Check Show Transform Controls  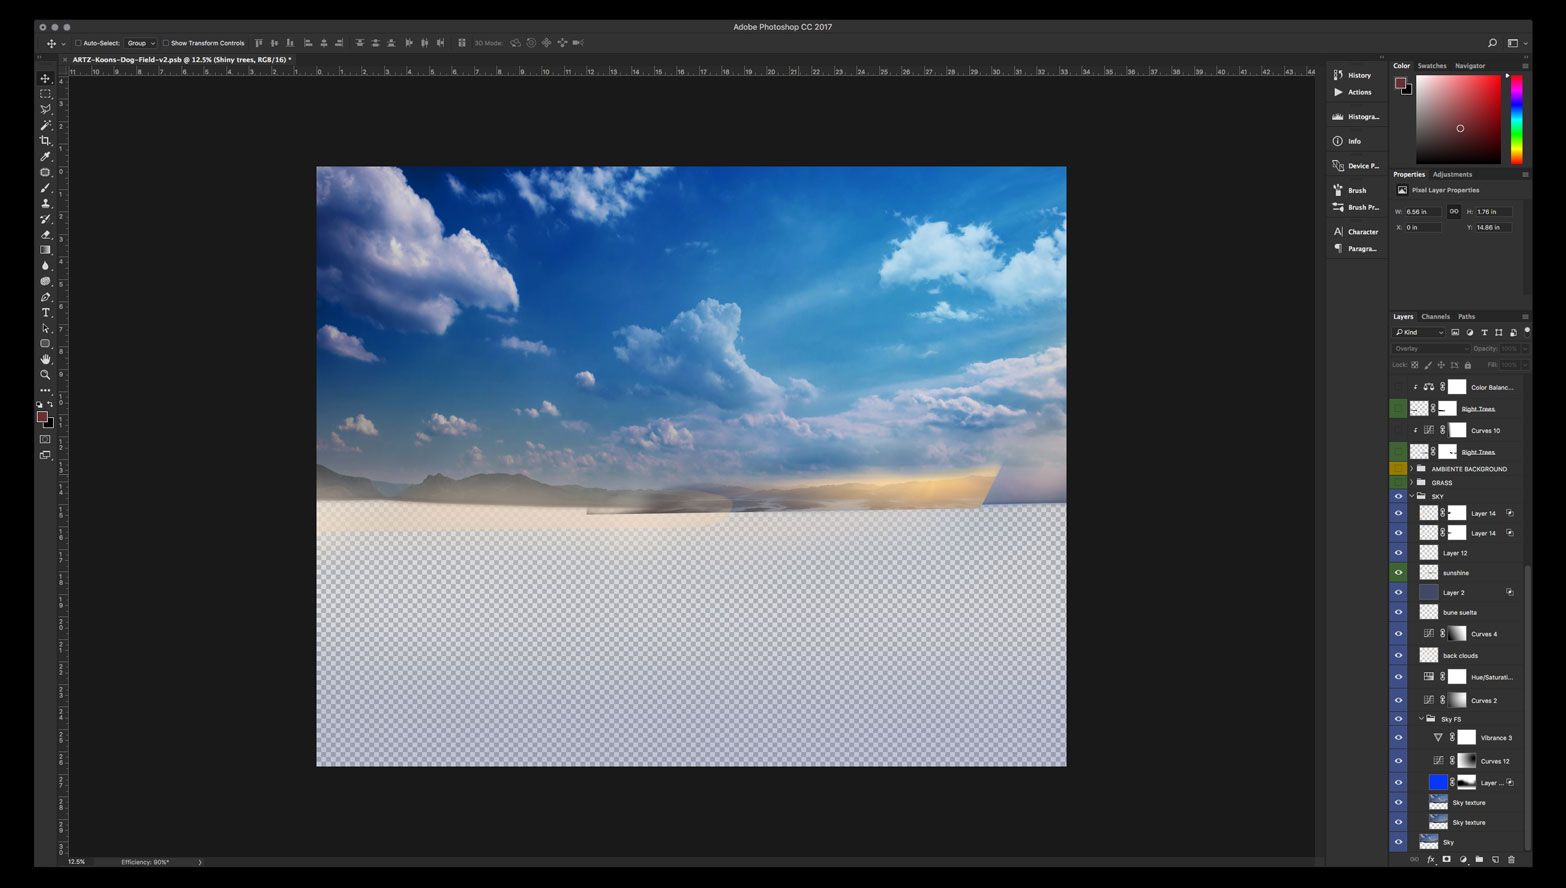pos(166,43)
